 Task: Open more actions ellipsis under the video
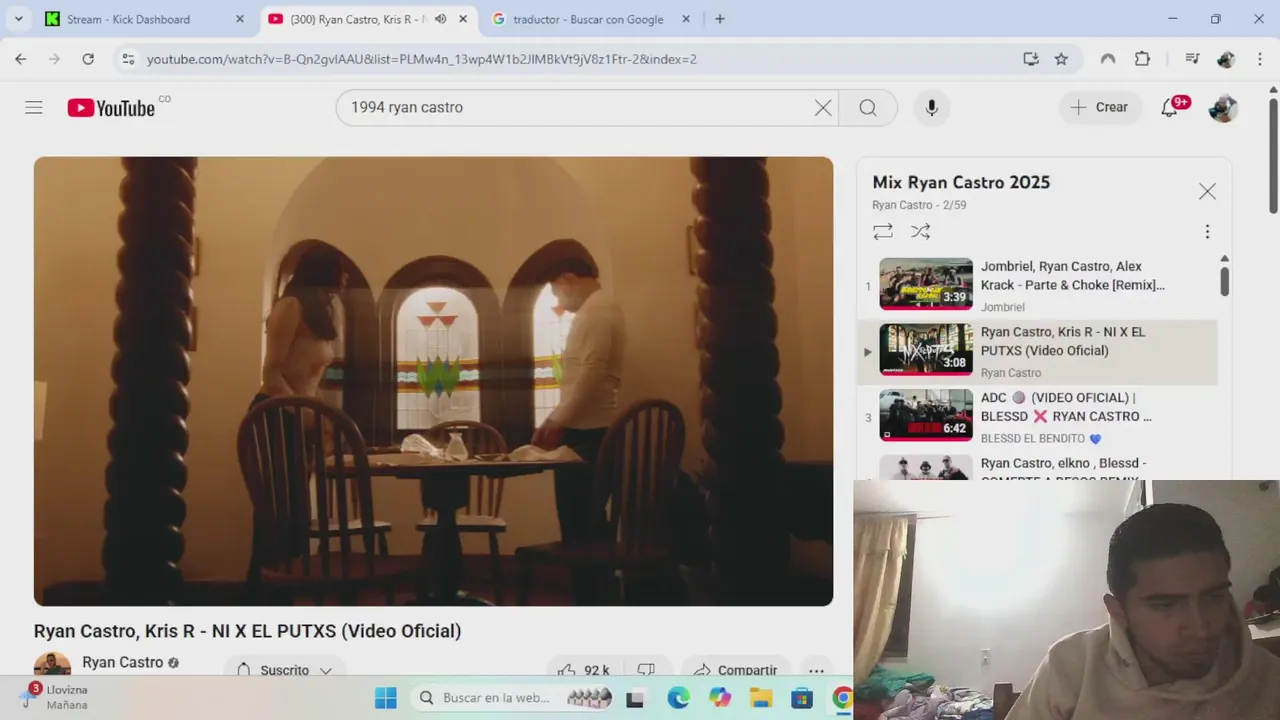pyautogui.click(x=816, y=670)
